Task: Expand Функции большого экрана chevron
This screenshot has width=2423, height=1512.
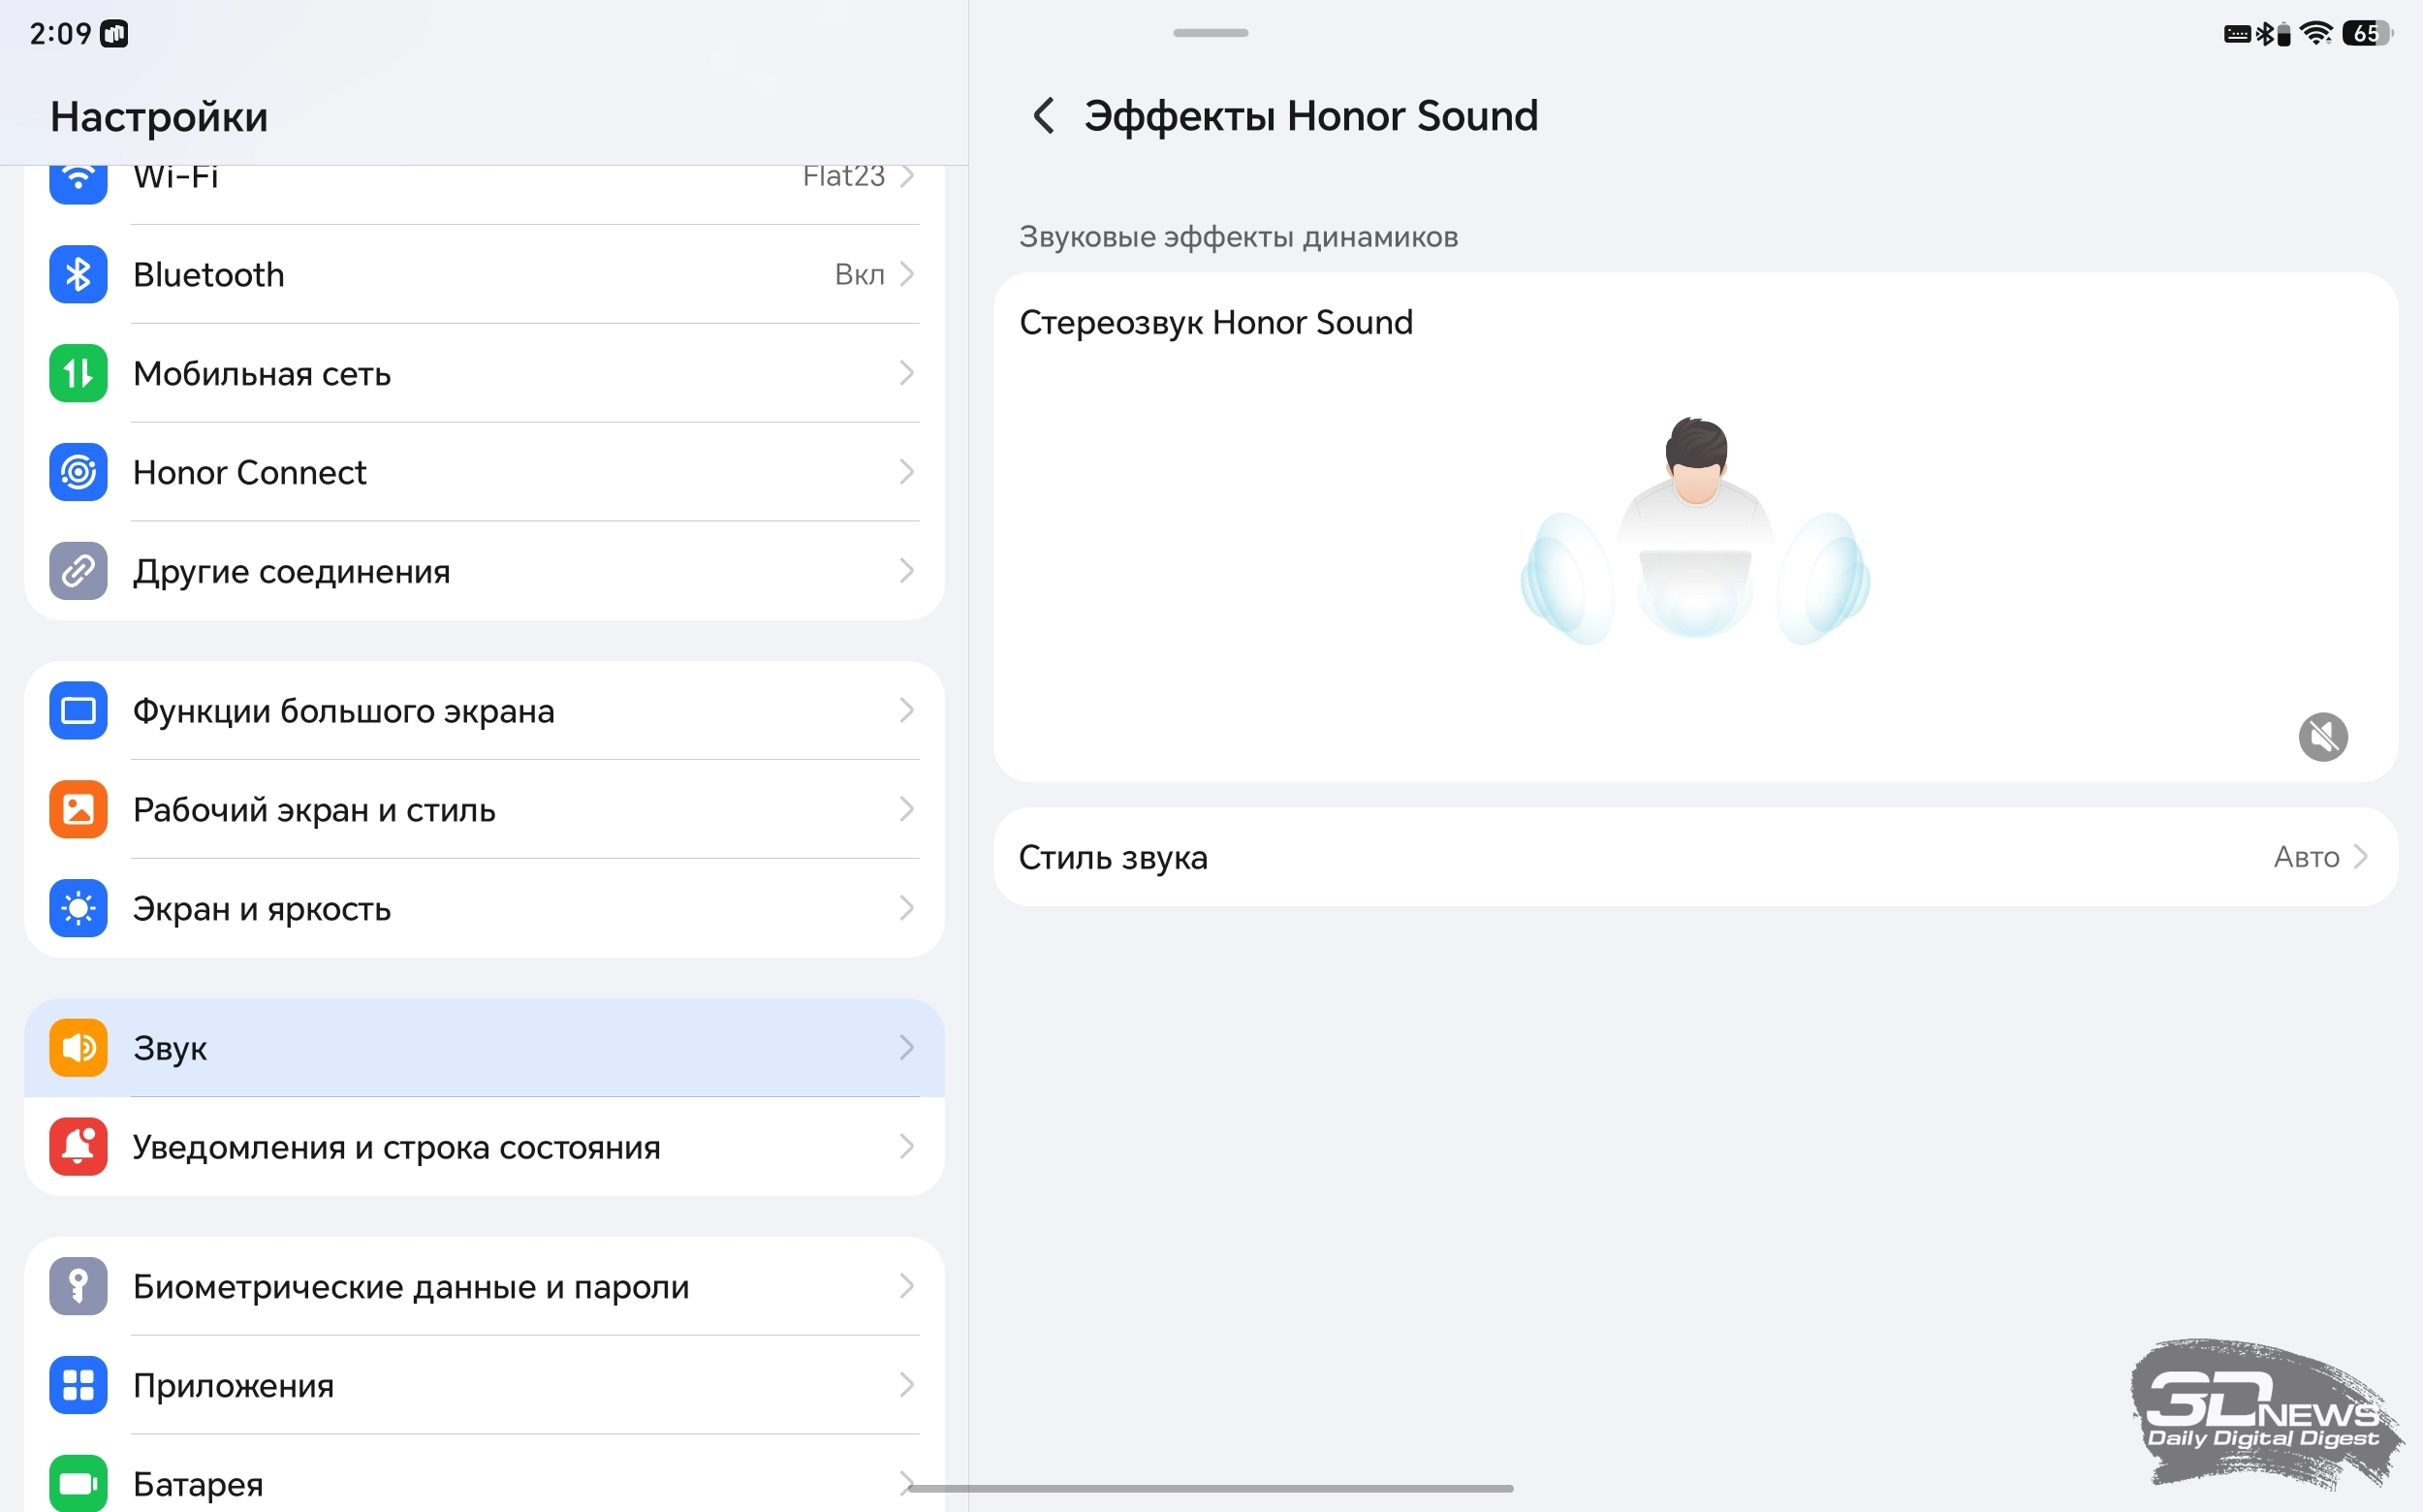Action: point(907,711)
